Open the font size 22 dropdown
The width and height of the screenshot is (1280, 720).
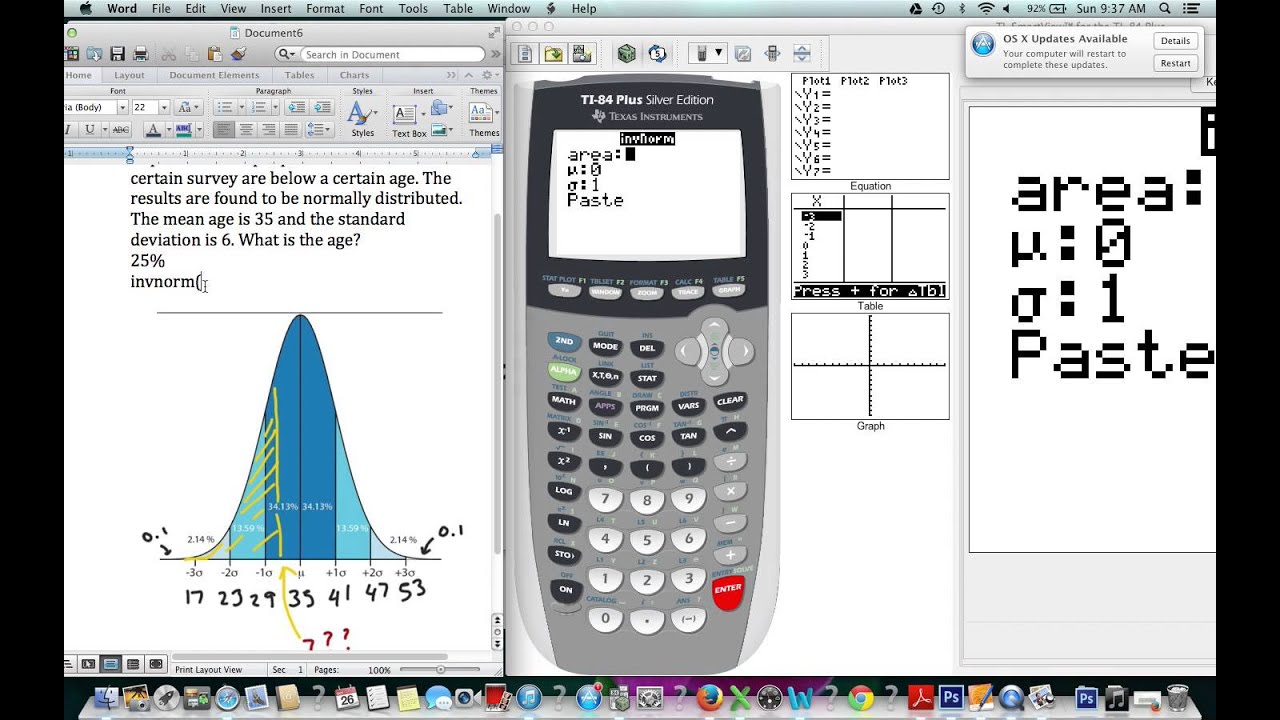165,107
